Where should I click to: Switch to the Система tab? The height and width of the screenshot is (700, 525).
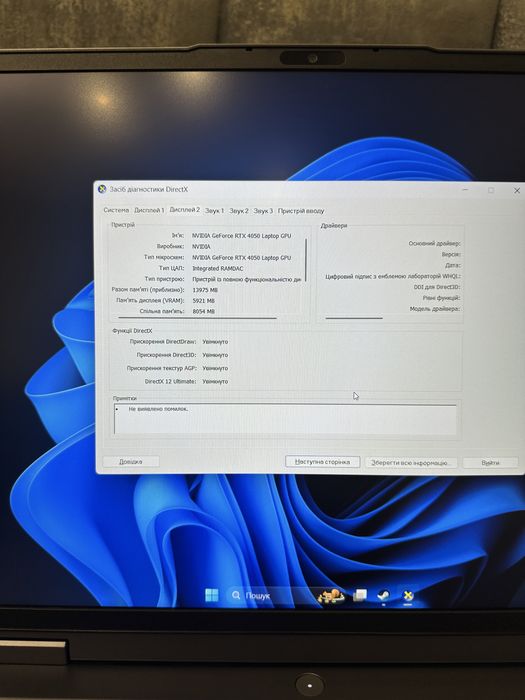tap(116, 210)
